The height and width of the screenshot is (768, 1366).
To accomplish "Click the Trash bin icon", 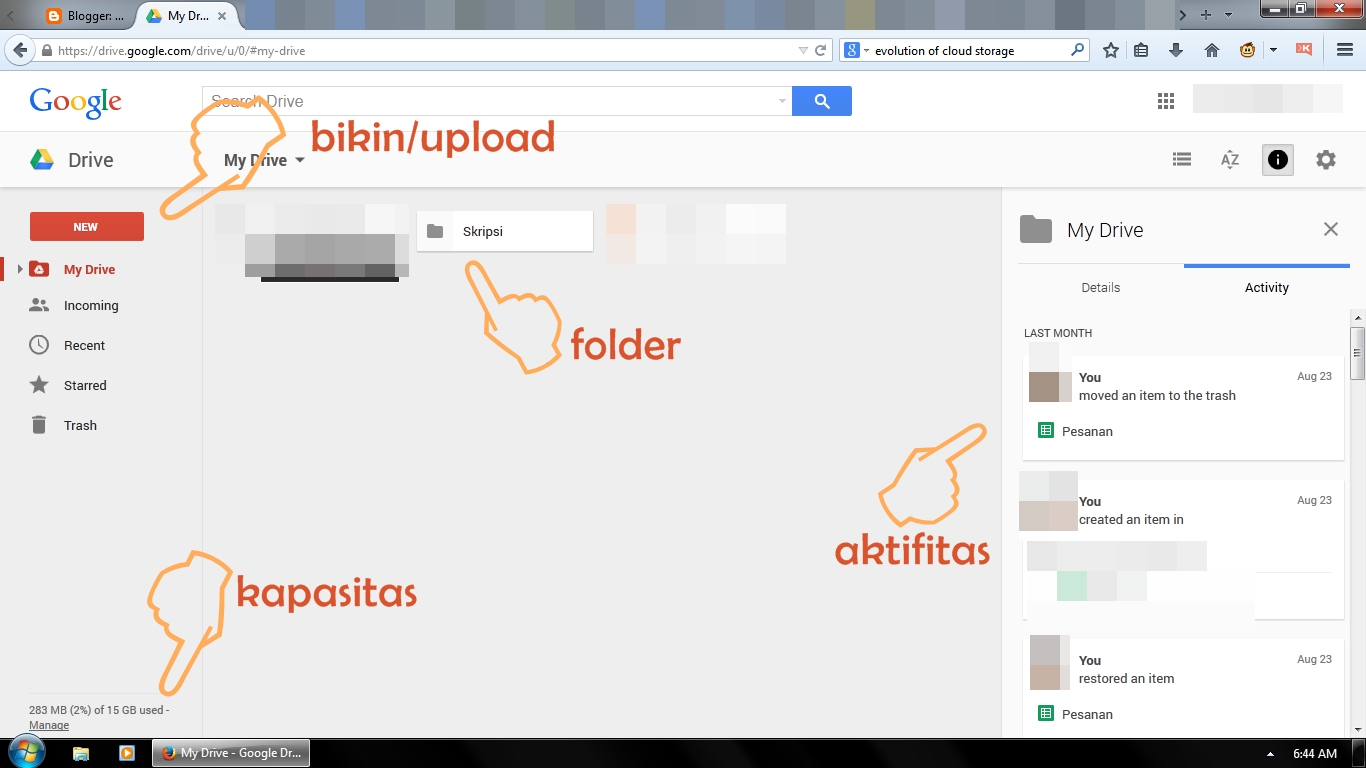I will click(39, 425).
